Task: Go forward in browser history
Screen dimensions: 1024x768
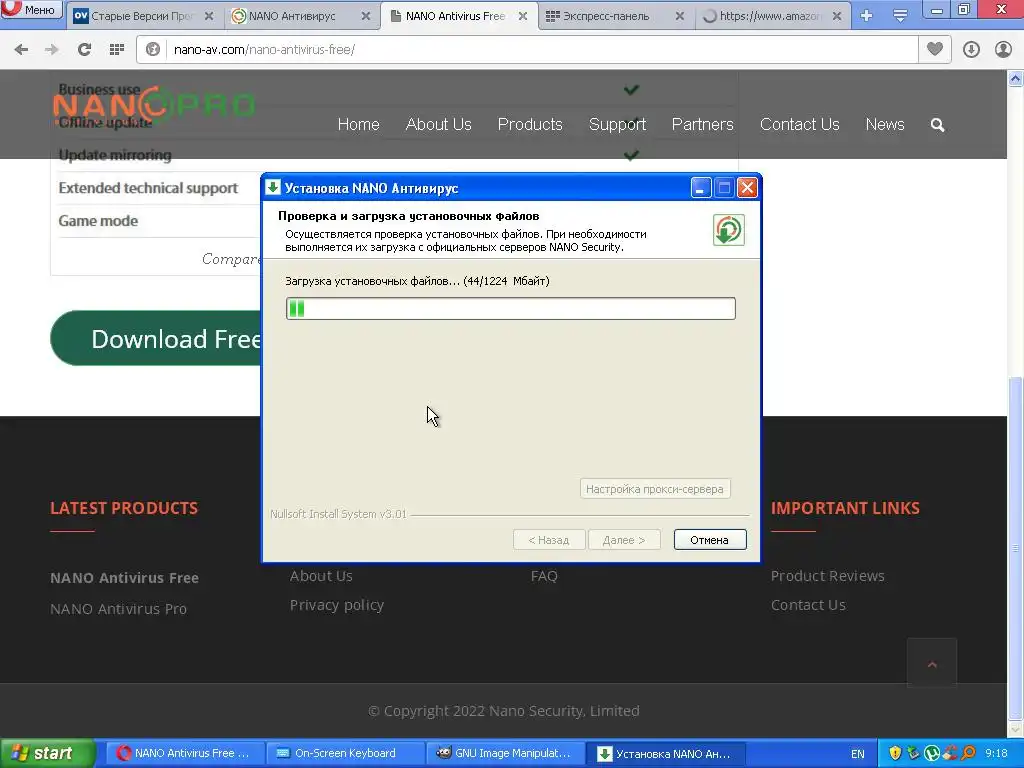Action: point(52,50)
